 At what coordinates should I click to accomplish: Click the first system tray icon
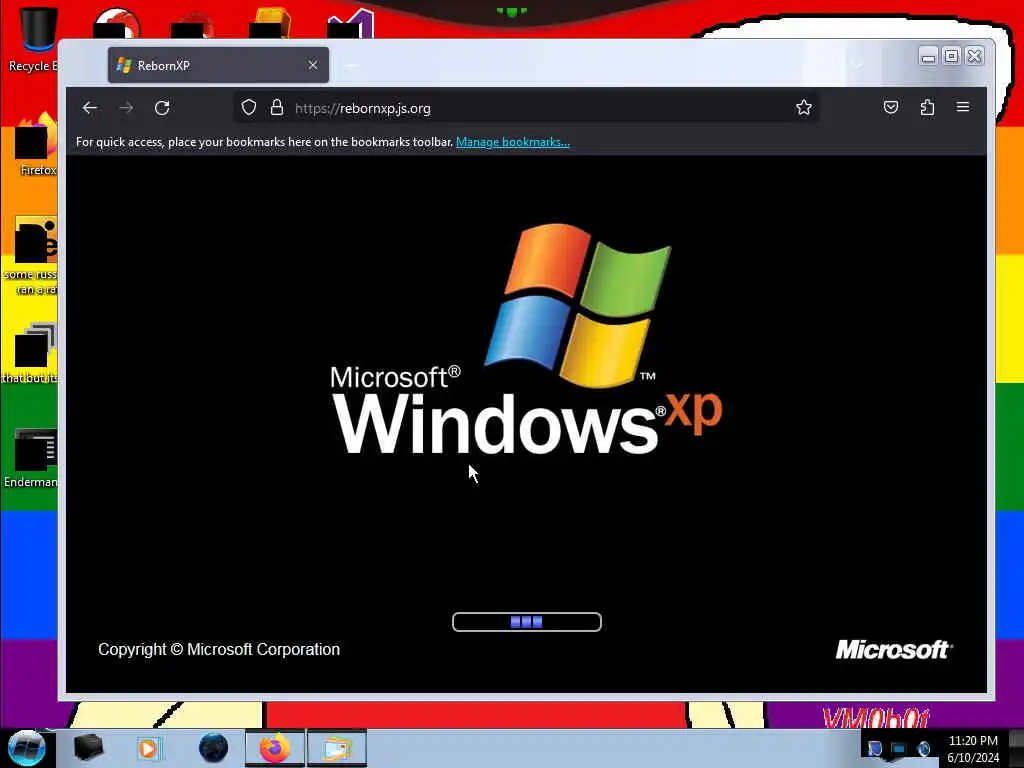(x=874, y=748)
